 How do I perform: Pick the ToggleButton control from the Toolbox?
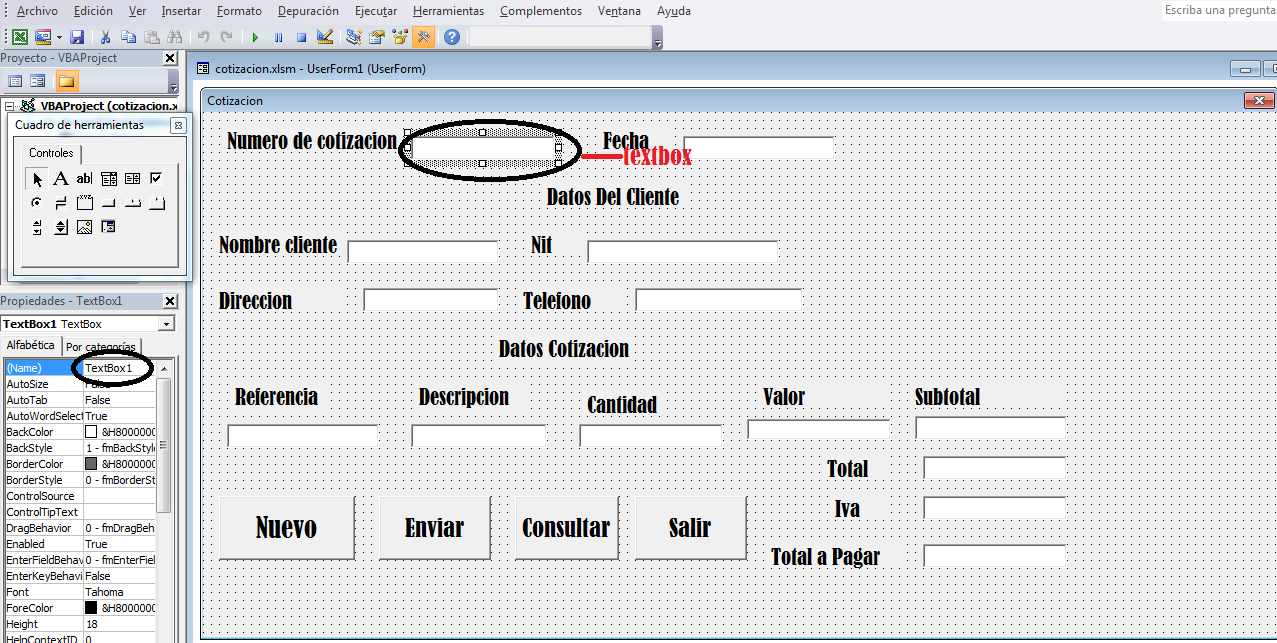(61, 203)
